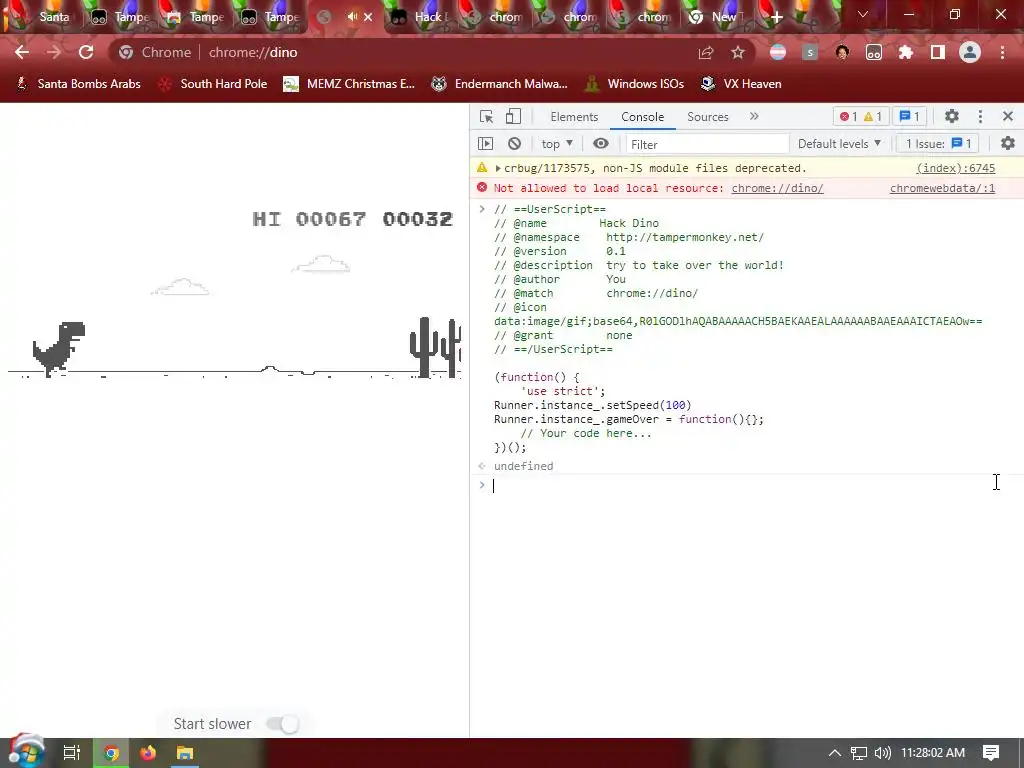1024x768 pixels.
Task: Select the JavaScript context 'top' dropdown
Action: click(x=556, y=144)
